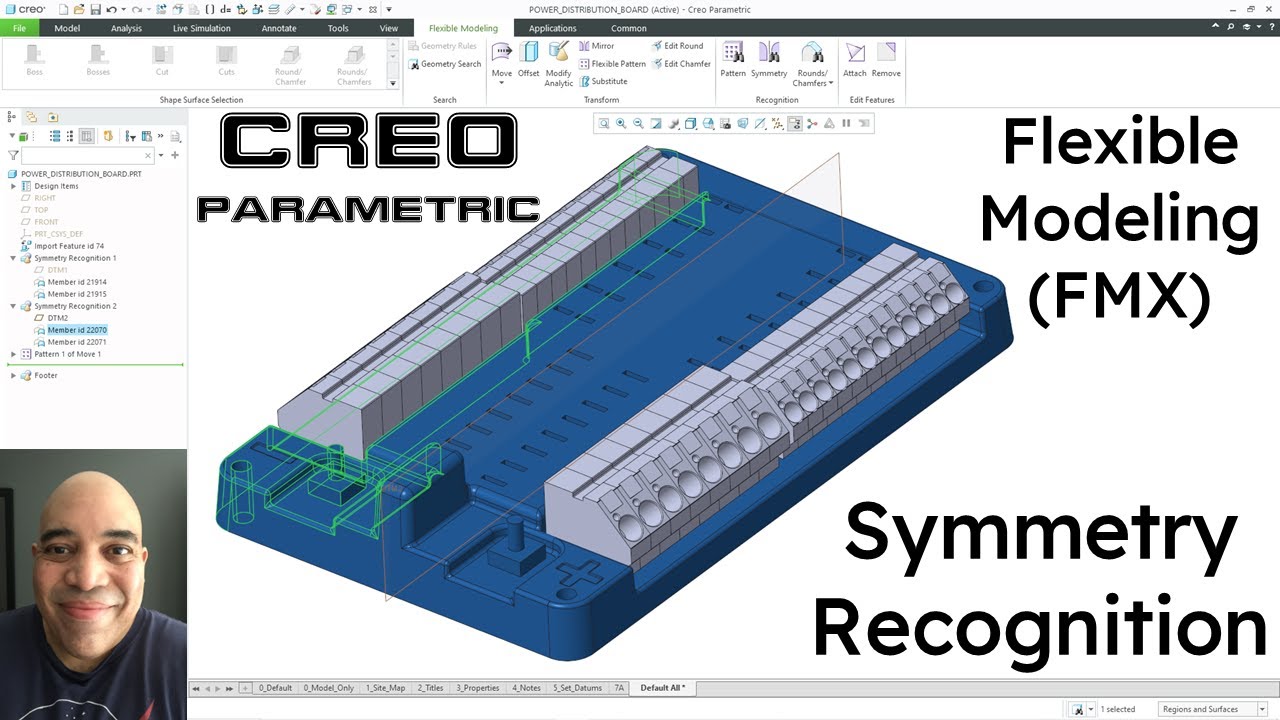The height and width of the screenshot is (720, 1280).
Task: Expand the Footer node
Action: pos(13,375)
